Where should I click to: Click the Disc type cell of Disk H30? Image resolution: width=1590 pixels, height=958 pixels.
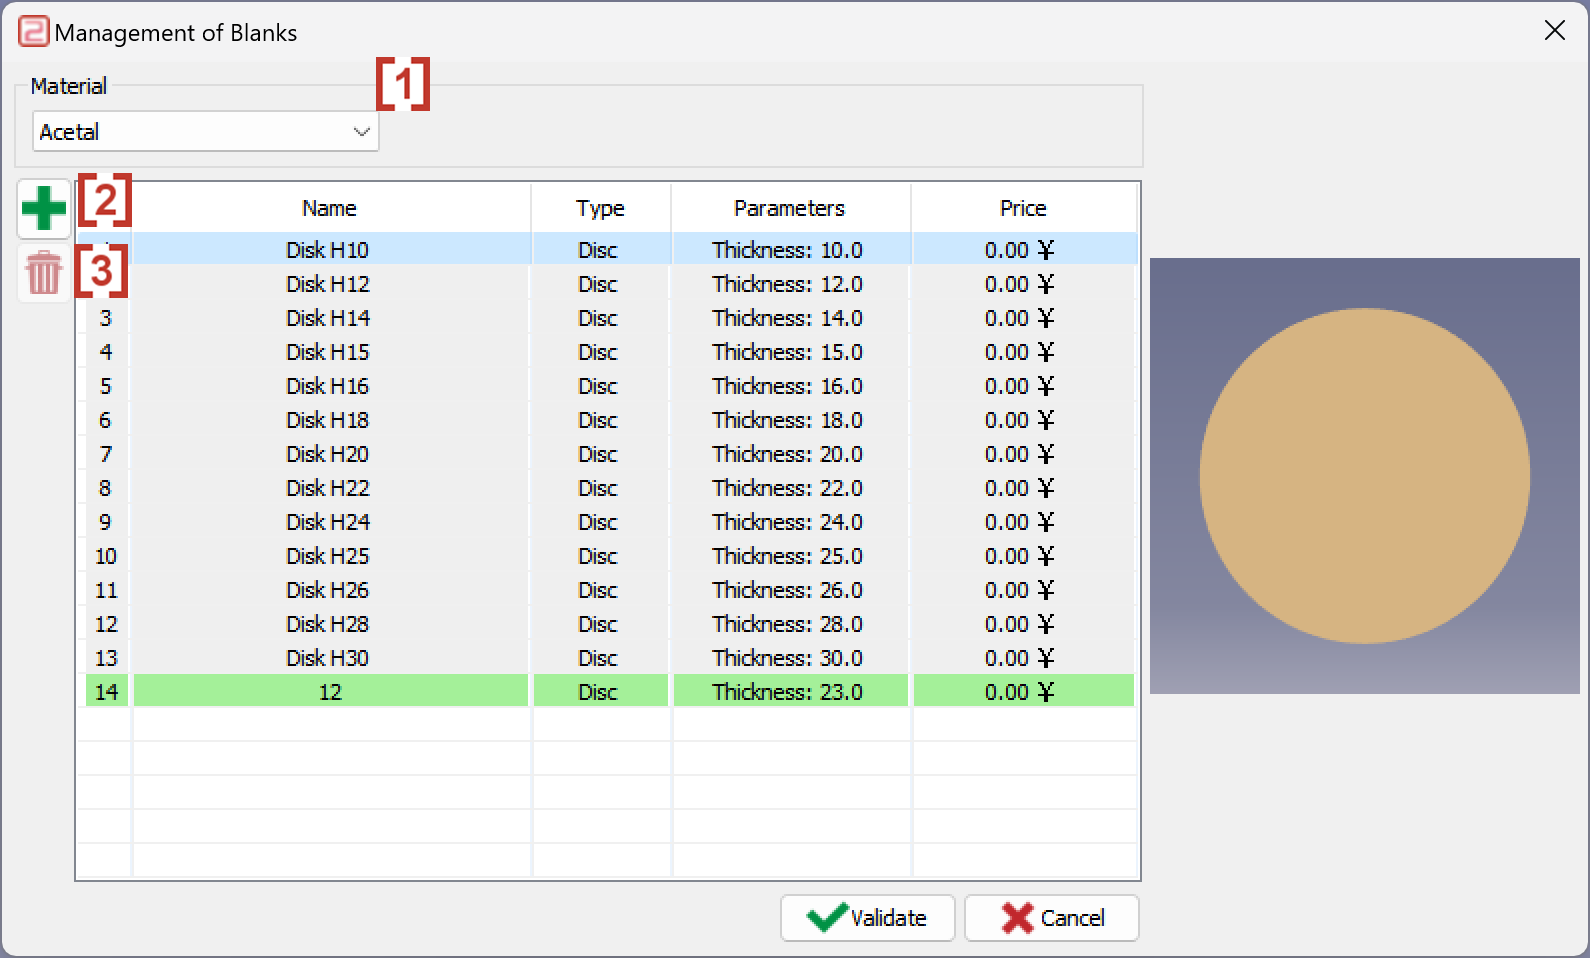point(600,658)
